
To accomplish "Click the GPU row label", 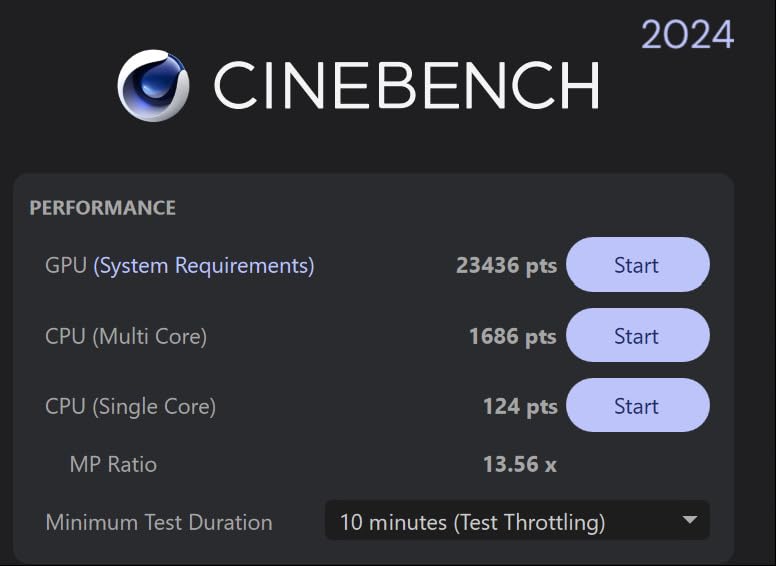I will [66, 265].
